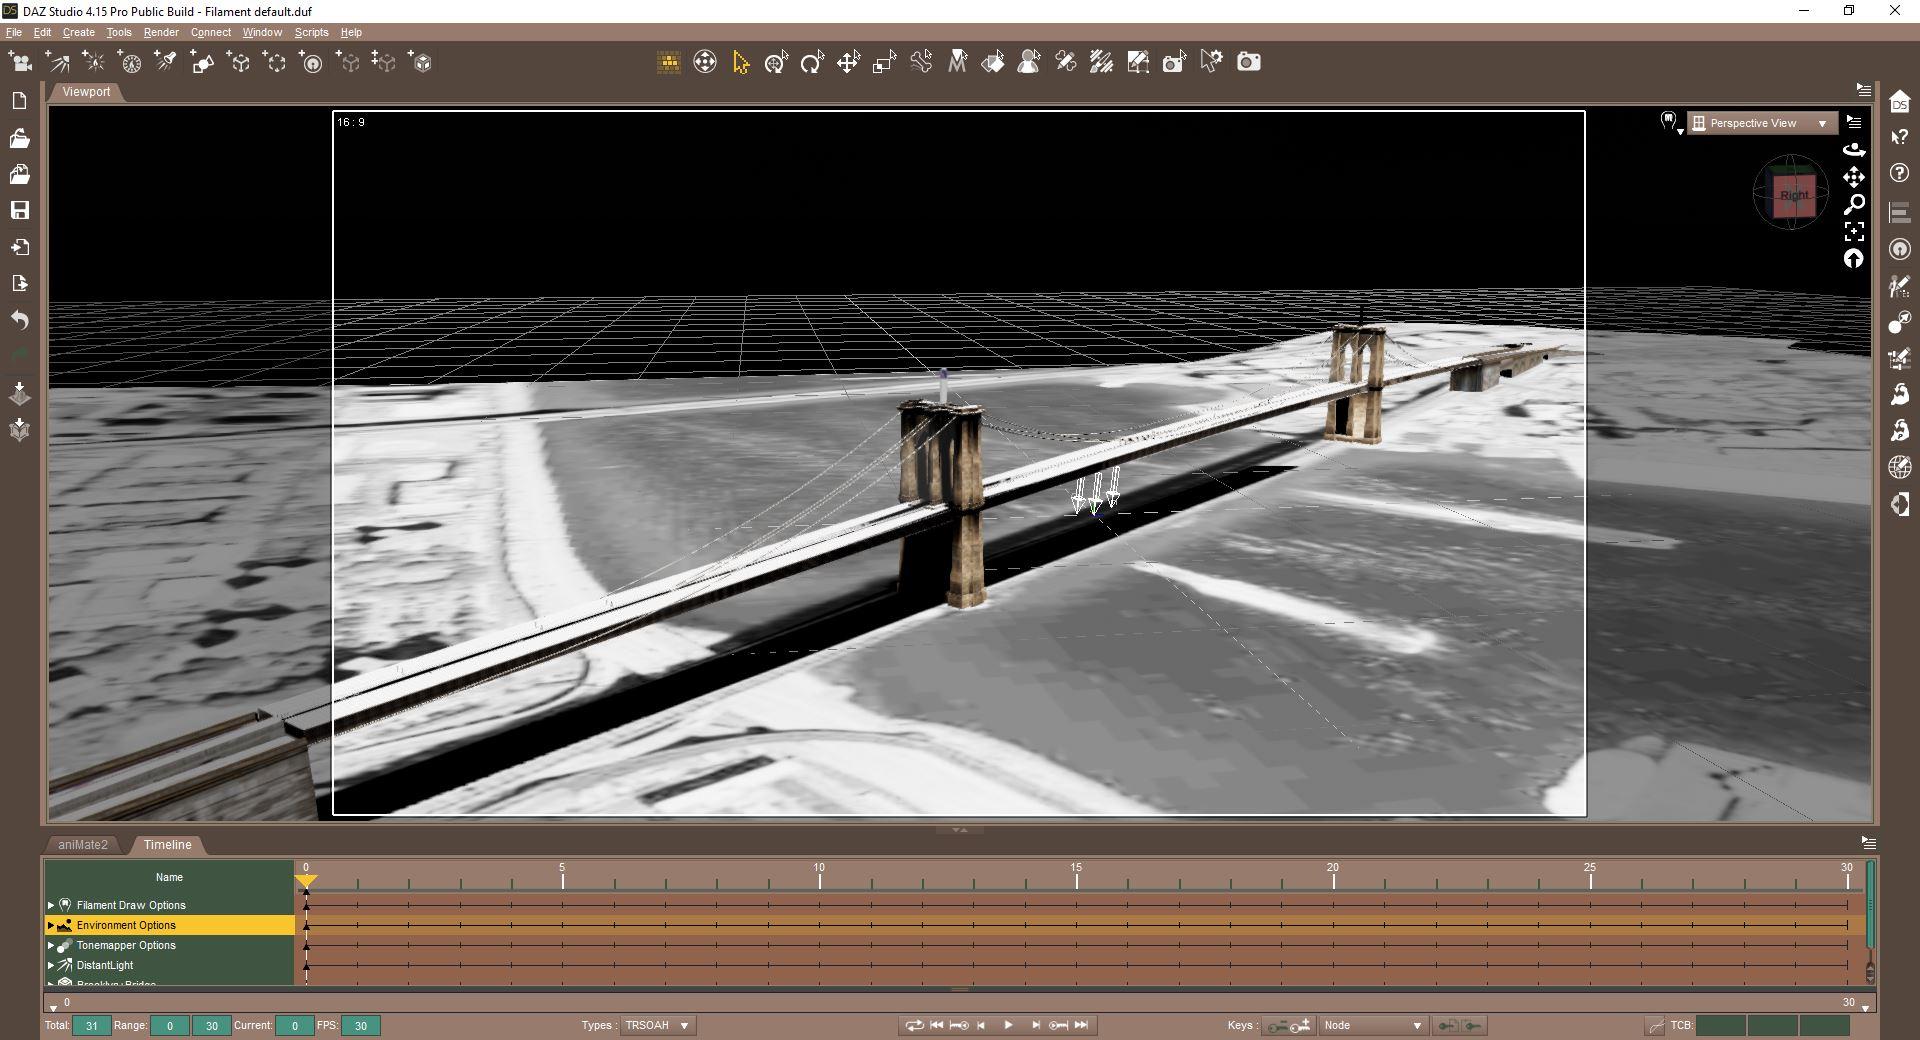Open the Create menu

79,32
